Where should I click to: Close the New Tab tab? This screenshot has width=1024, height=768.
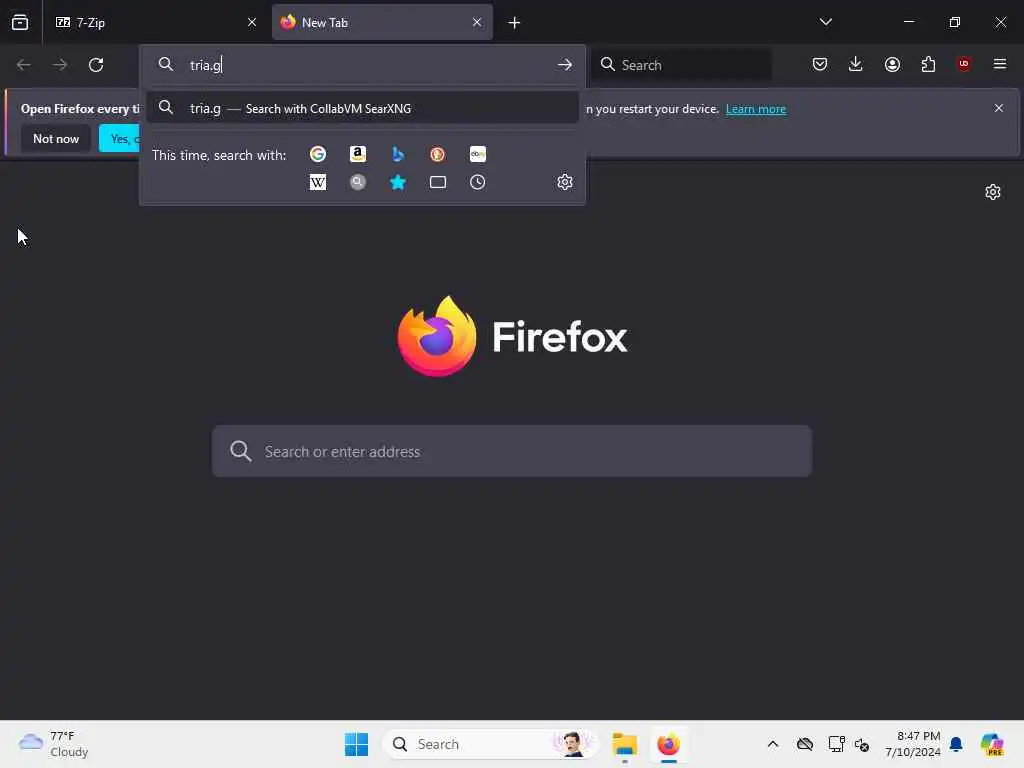point(477,22)
